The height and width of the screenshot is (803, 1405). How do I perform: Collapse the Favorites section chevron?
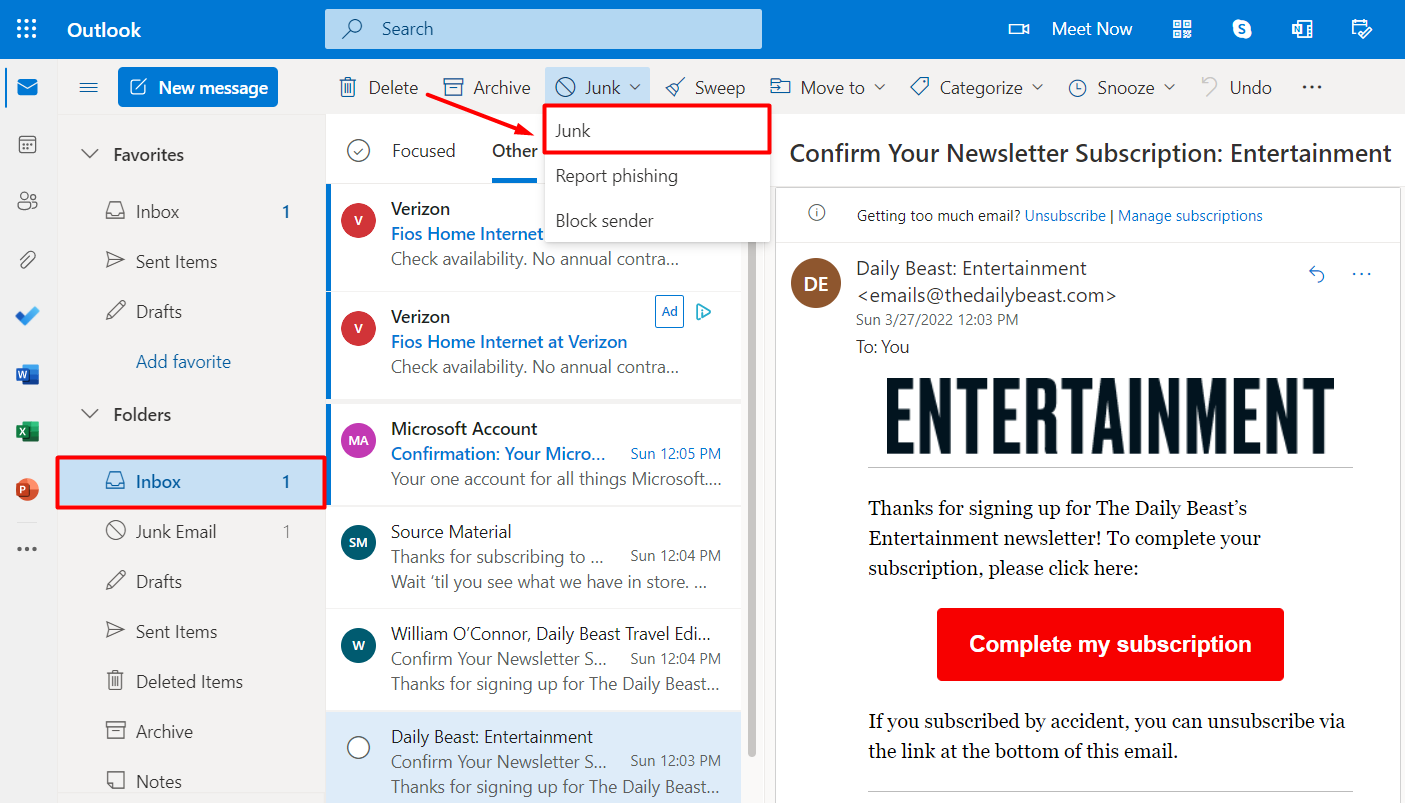90,154
